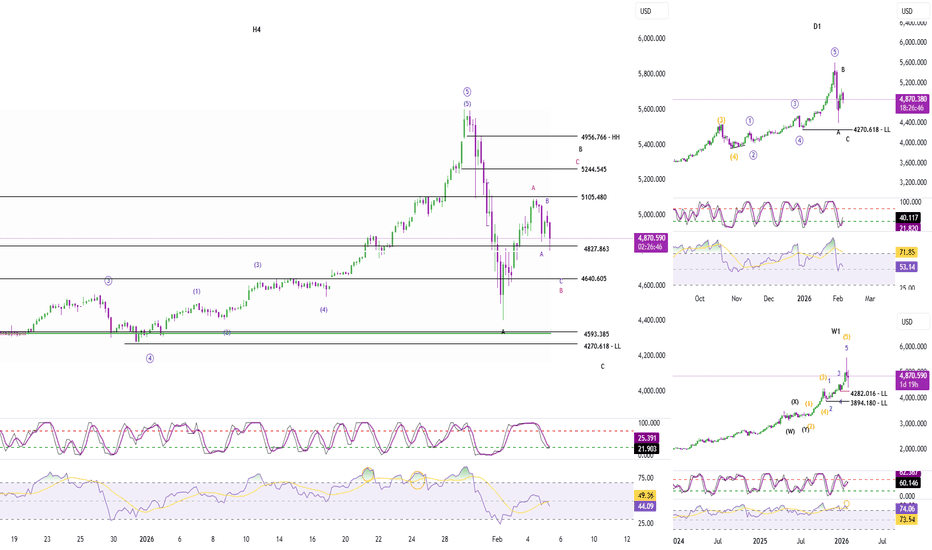Select the 4270.618 - LL label on D1 chart

click(x=872, y=130)
